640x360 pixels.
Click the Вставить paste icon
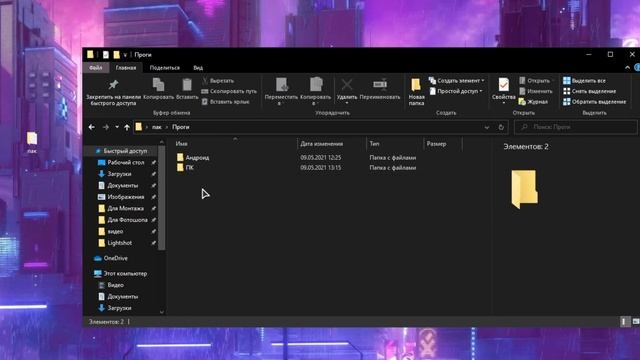[187, 89]
